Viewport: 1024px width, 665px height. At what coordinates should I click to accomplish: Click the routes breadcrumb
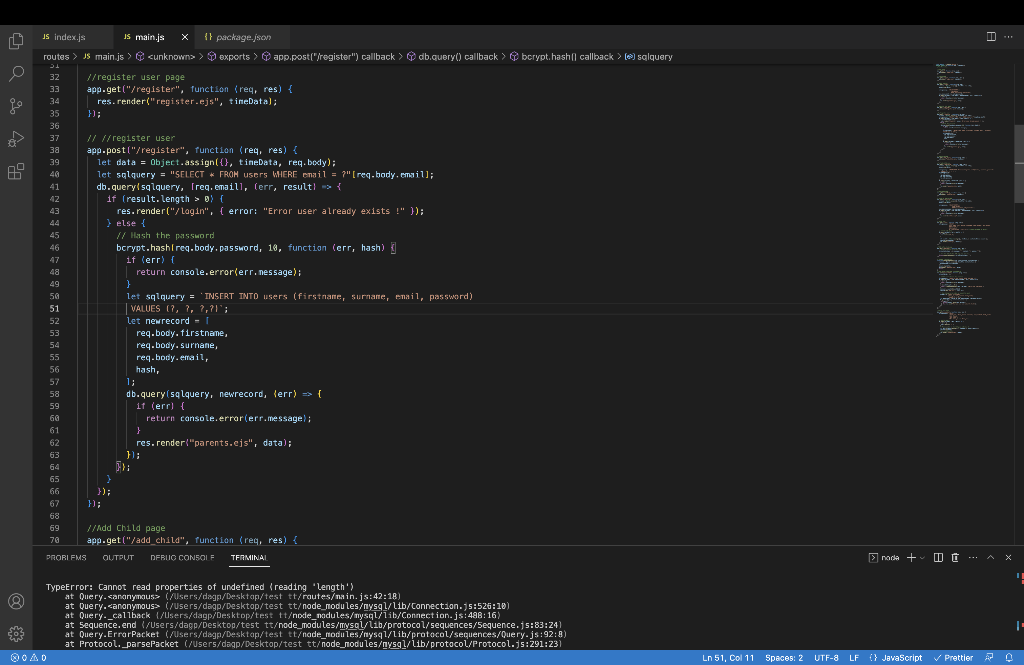(56, 57)
